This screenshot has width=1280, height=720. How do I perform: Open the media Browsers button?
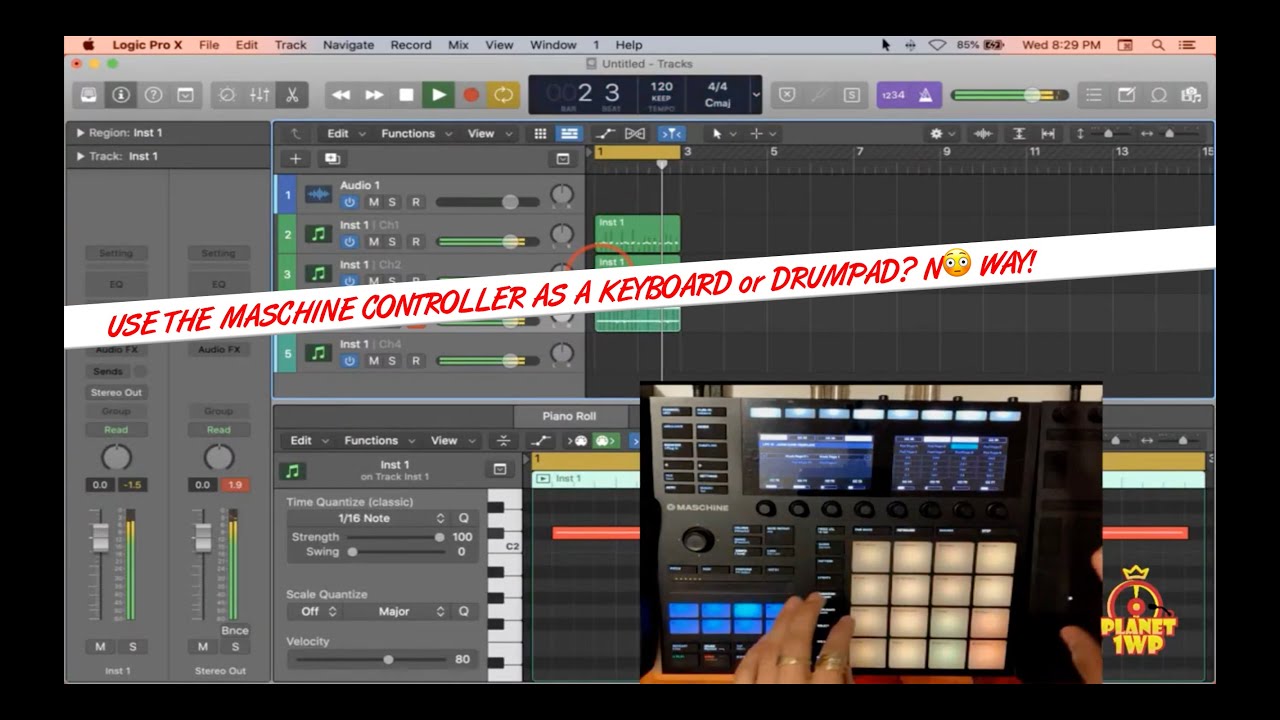[1191, 95]
